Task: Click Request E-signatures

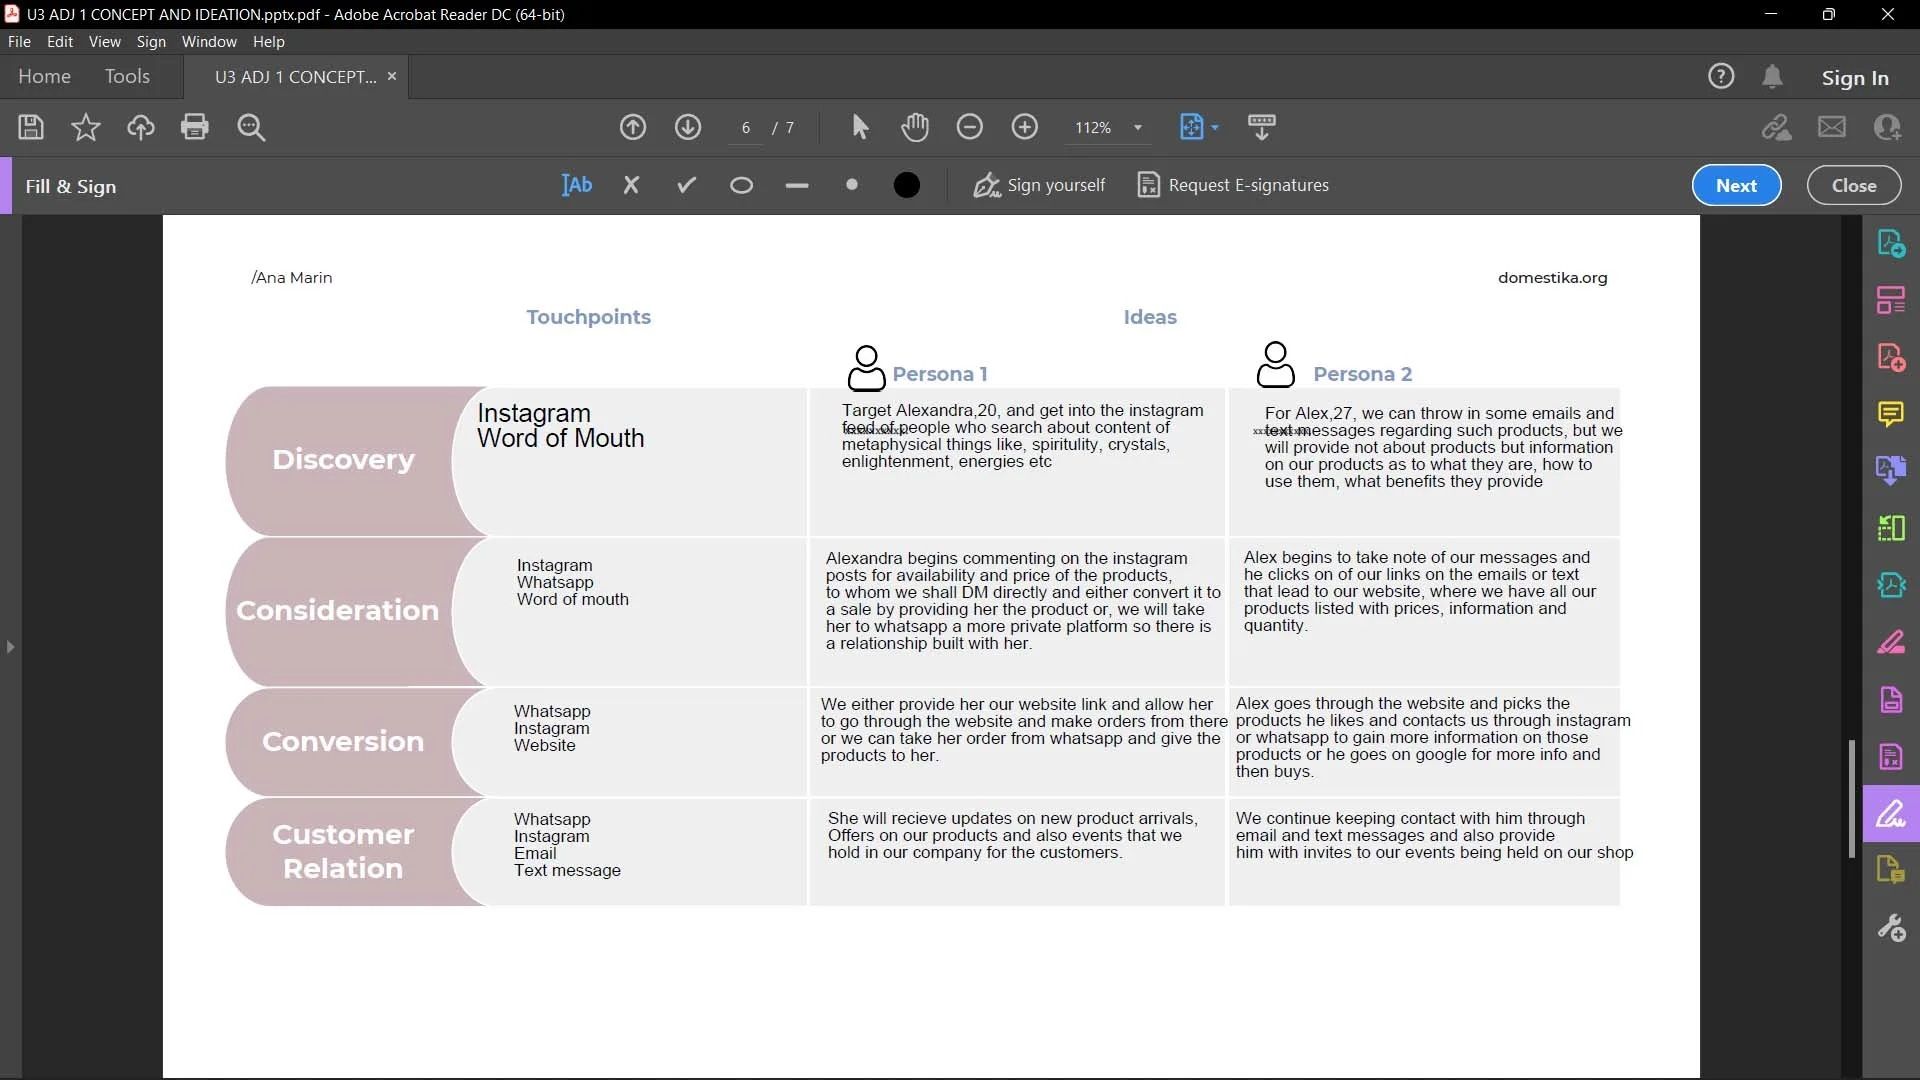Action: point(1233,185)
